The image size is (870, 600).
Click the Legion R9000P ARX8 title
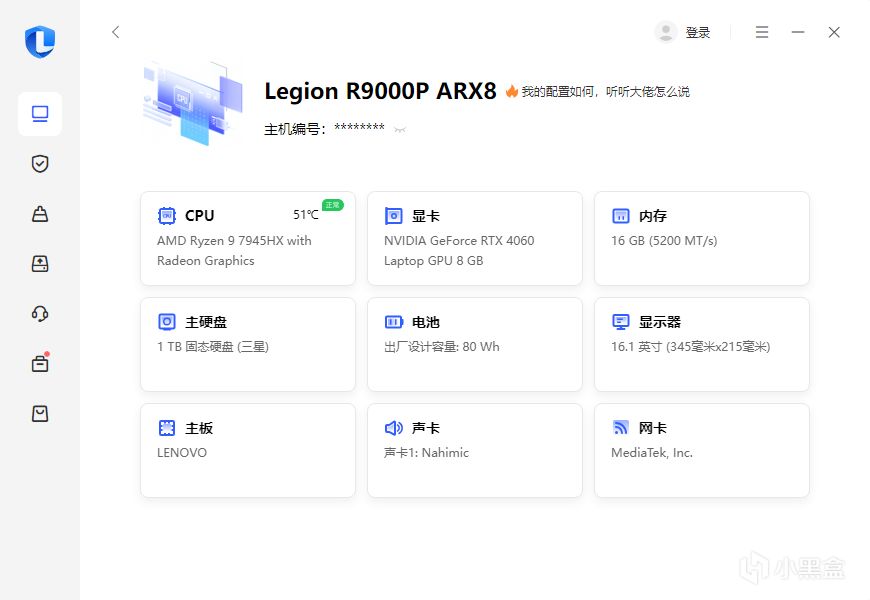point(380,91)
